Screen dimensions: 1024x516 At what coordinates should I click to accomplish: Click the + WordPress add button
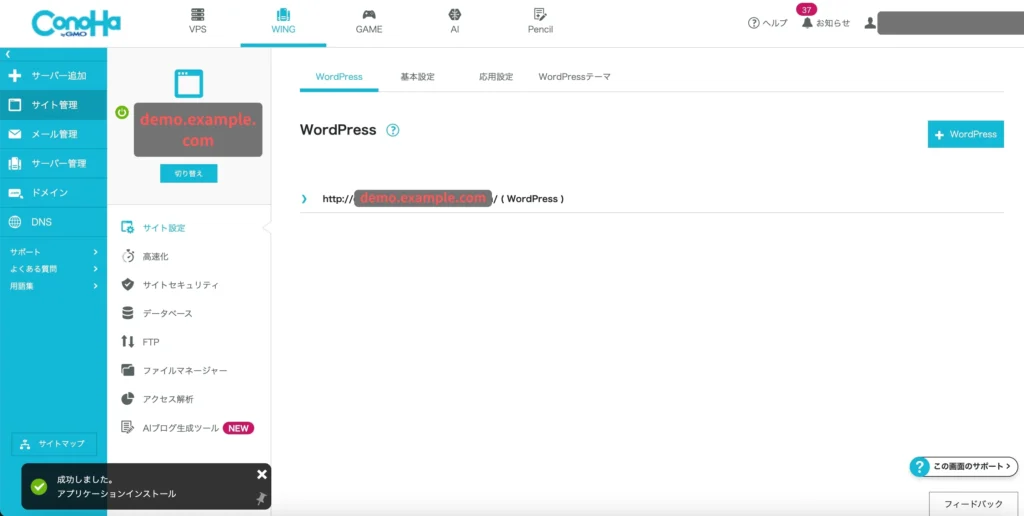pyautogui.click(x=965, y=134)
